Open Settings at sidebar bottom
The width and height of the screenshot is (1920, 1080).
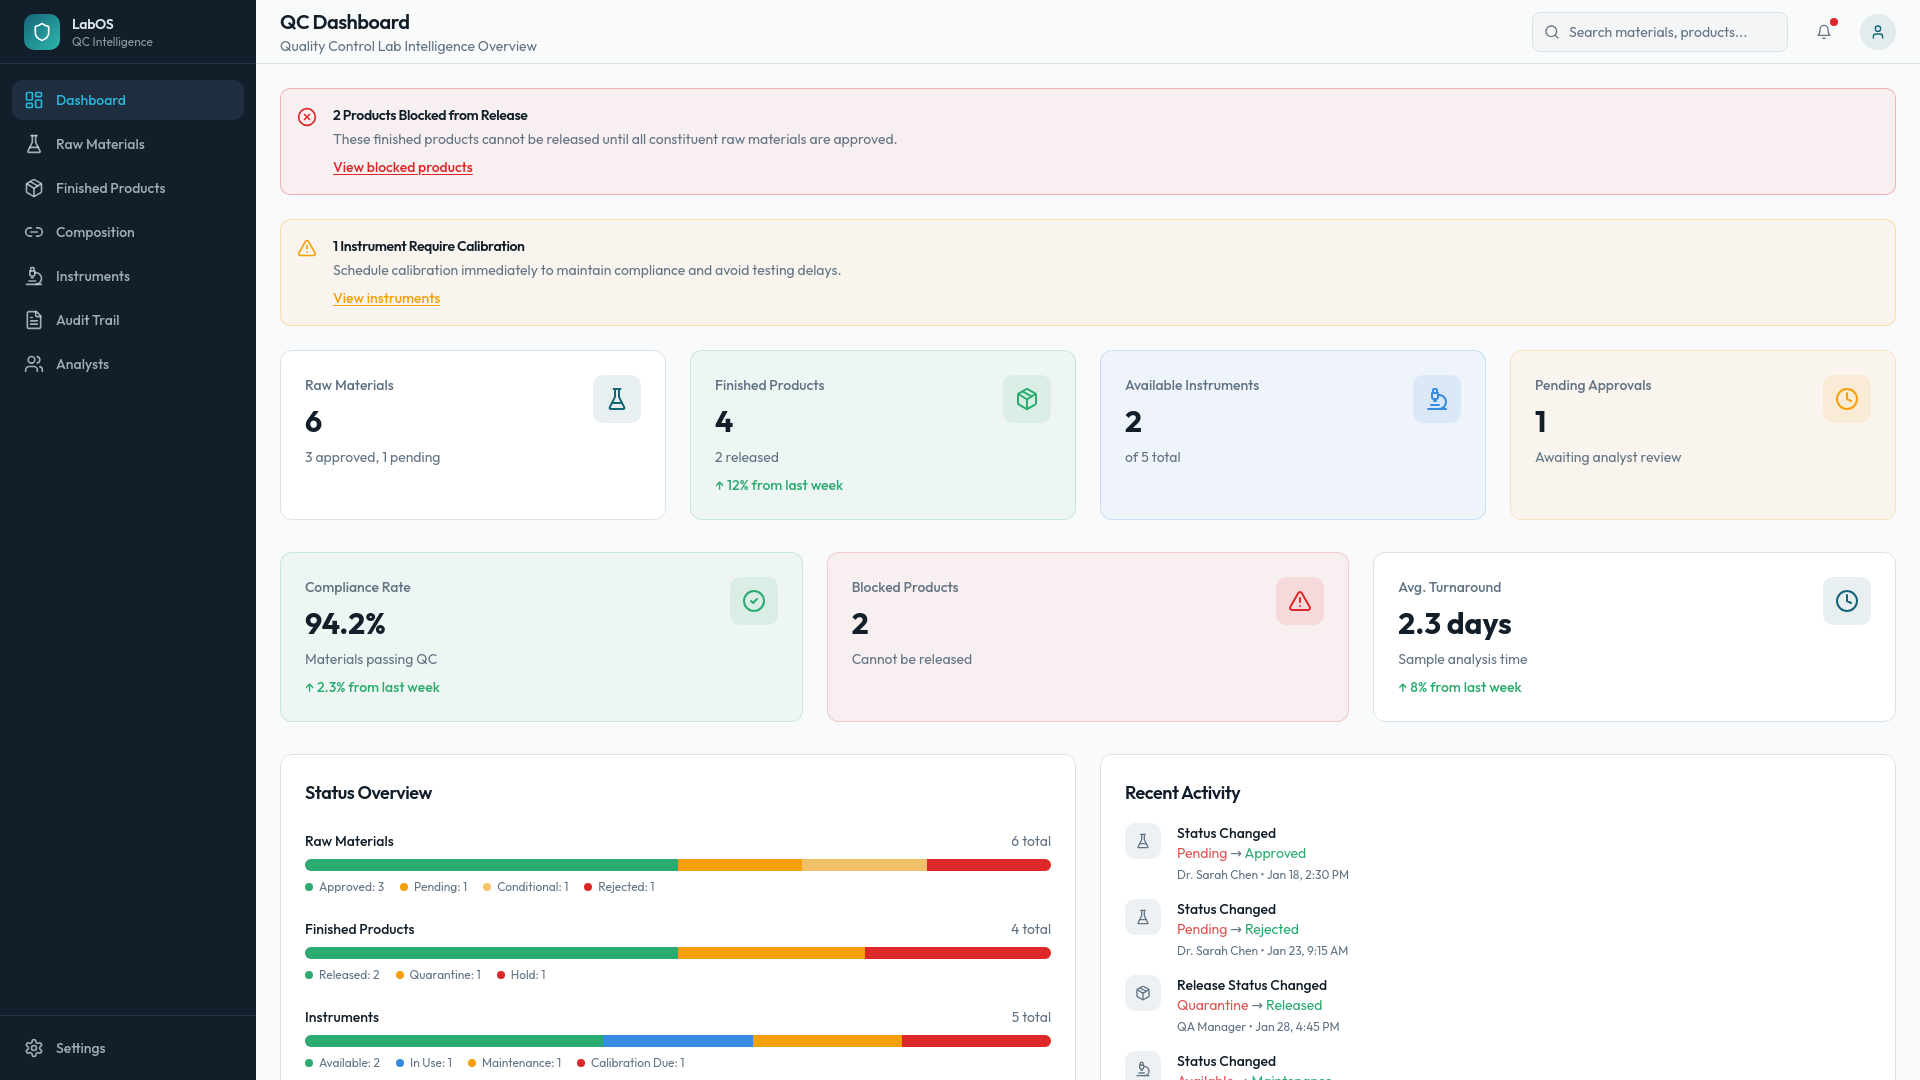click(128, 1048)
